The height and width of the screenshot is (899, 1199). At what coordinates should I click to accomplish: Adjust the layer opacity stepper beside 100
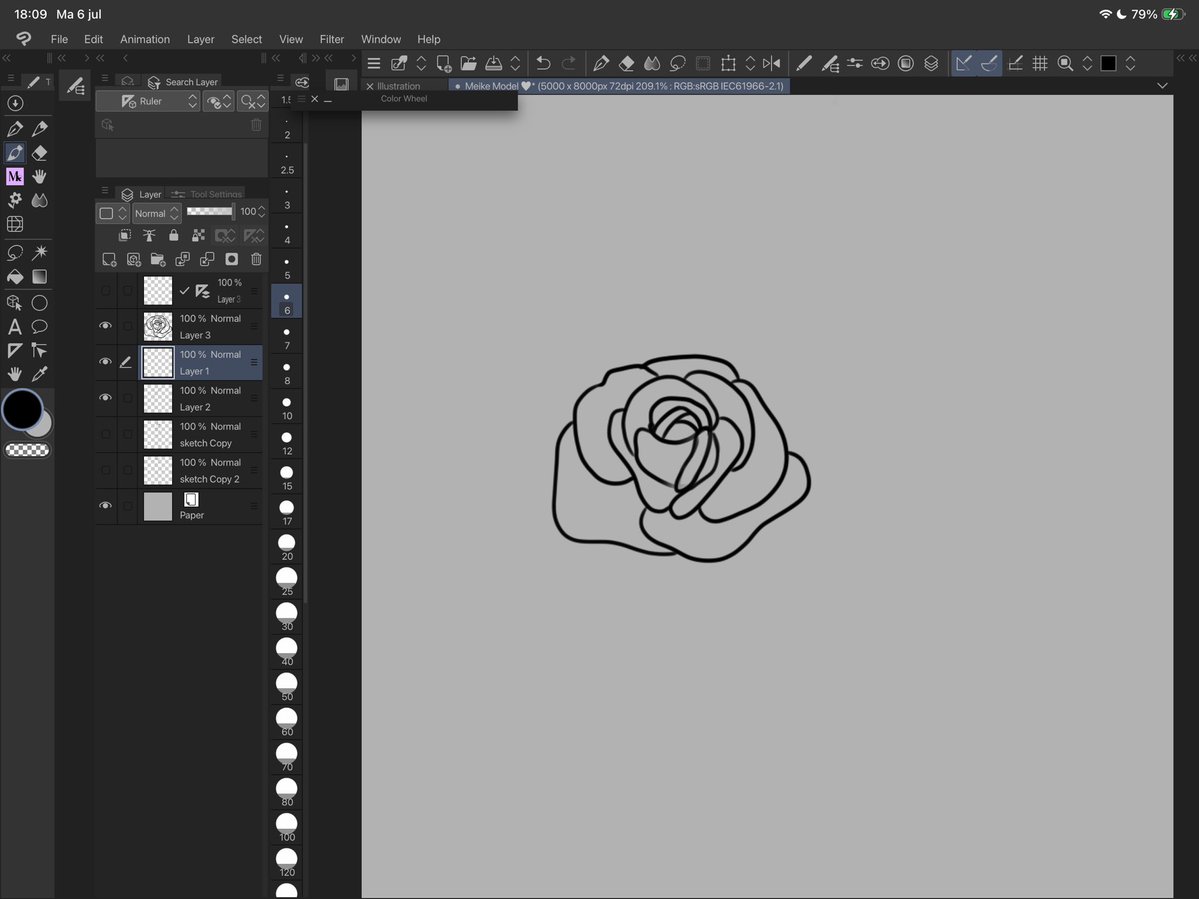(x=262, y=212)
